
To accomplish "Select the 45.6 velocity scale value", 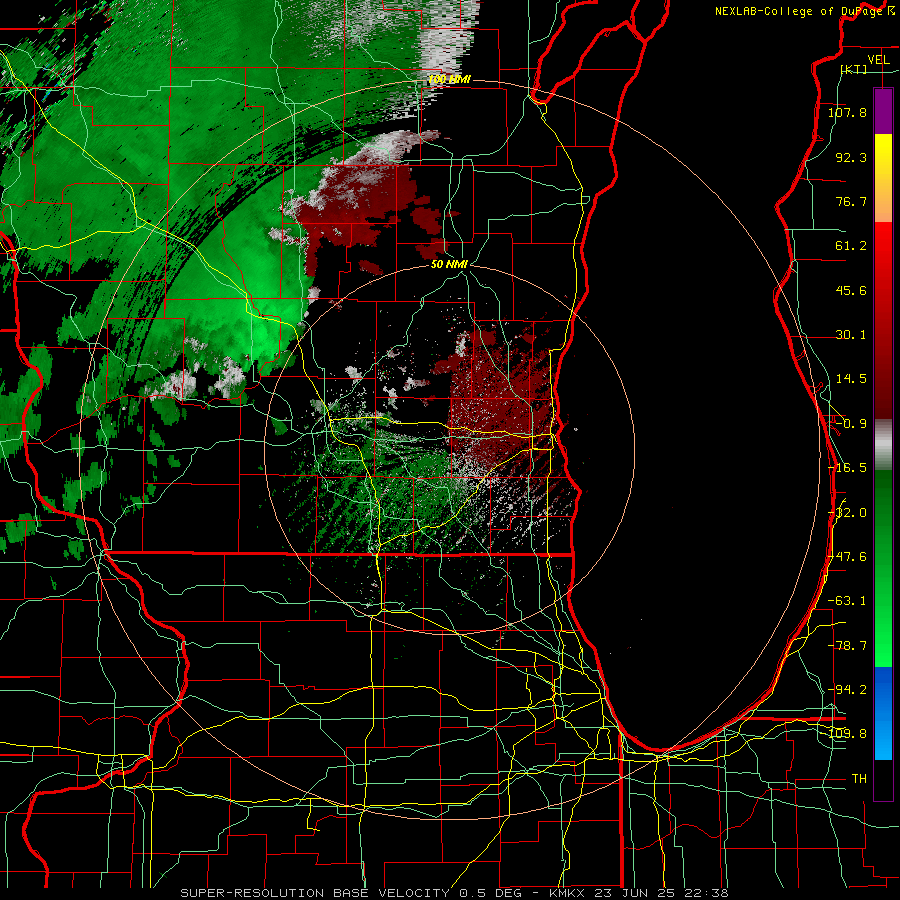I will point(851,290).
